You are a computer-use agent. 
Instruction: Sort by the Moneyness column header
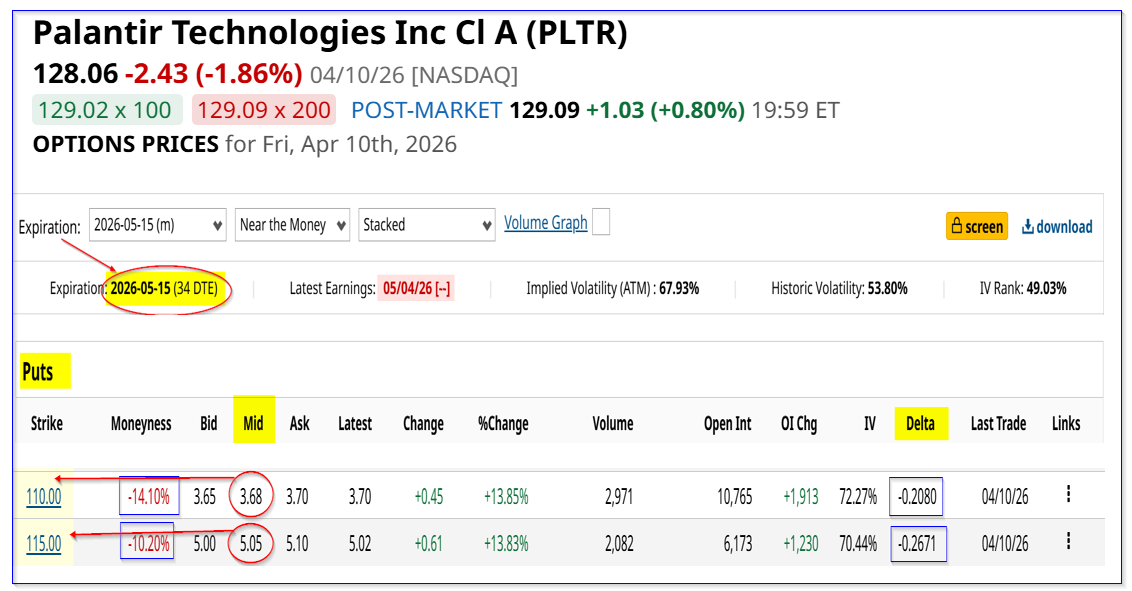click(x=141, y=423)
